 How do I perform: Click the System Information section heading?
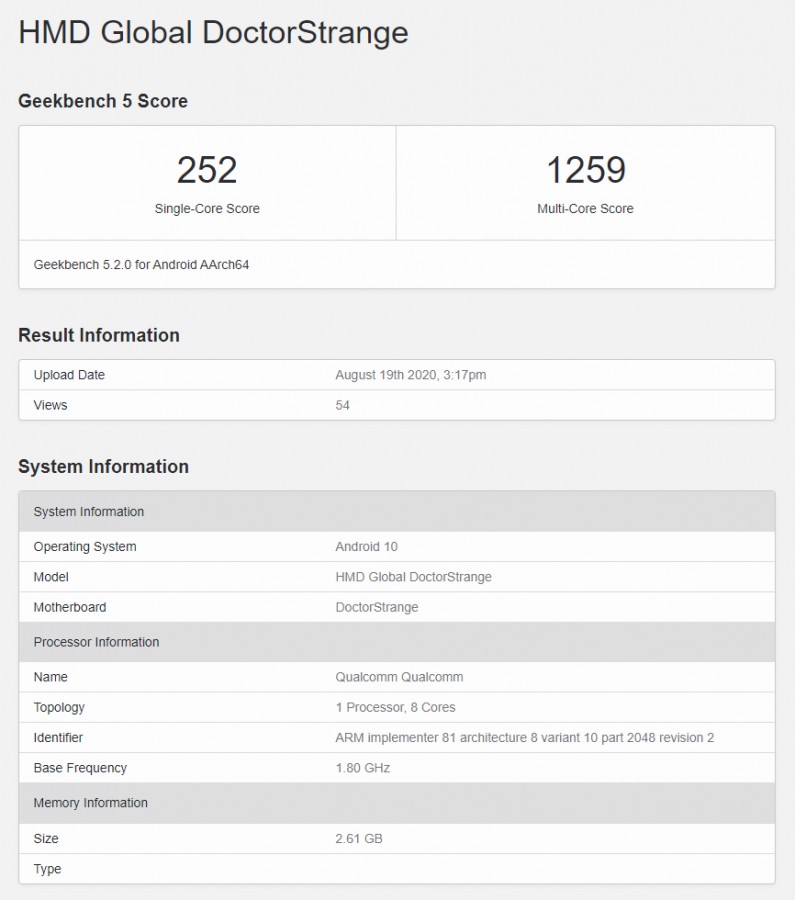click(103, 467)
